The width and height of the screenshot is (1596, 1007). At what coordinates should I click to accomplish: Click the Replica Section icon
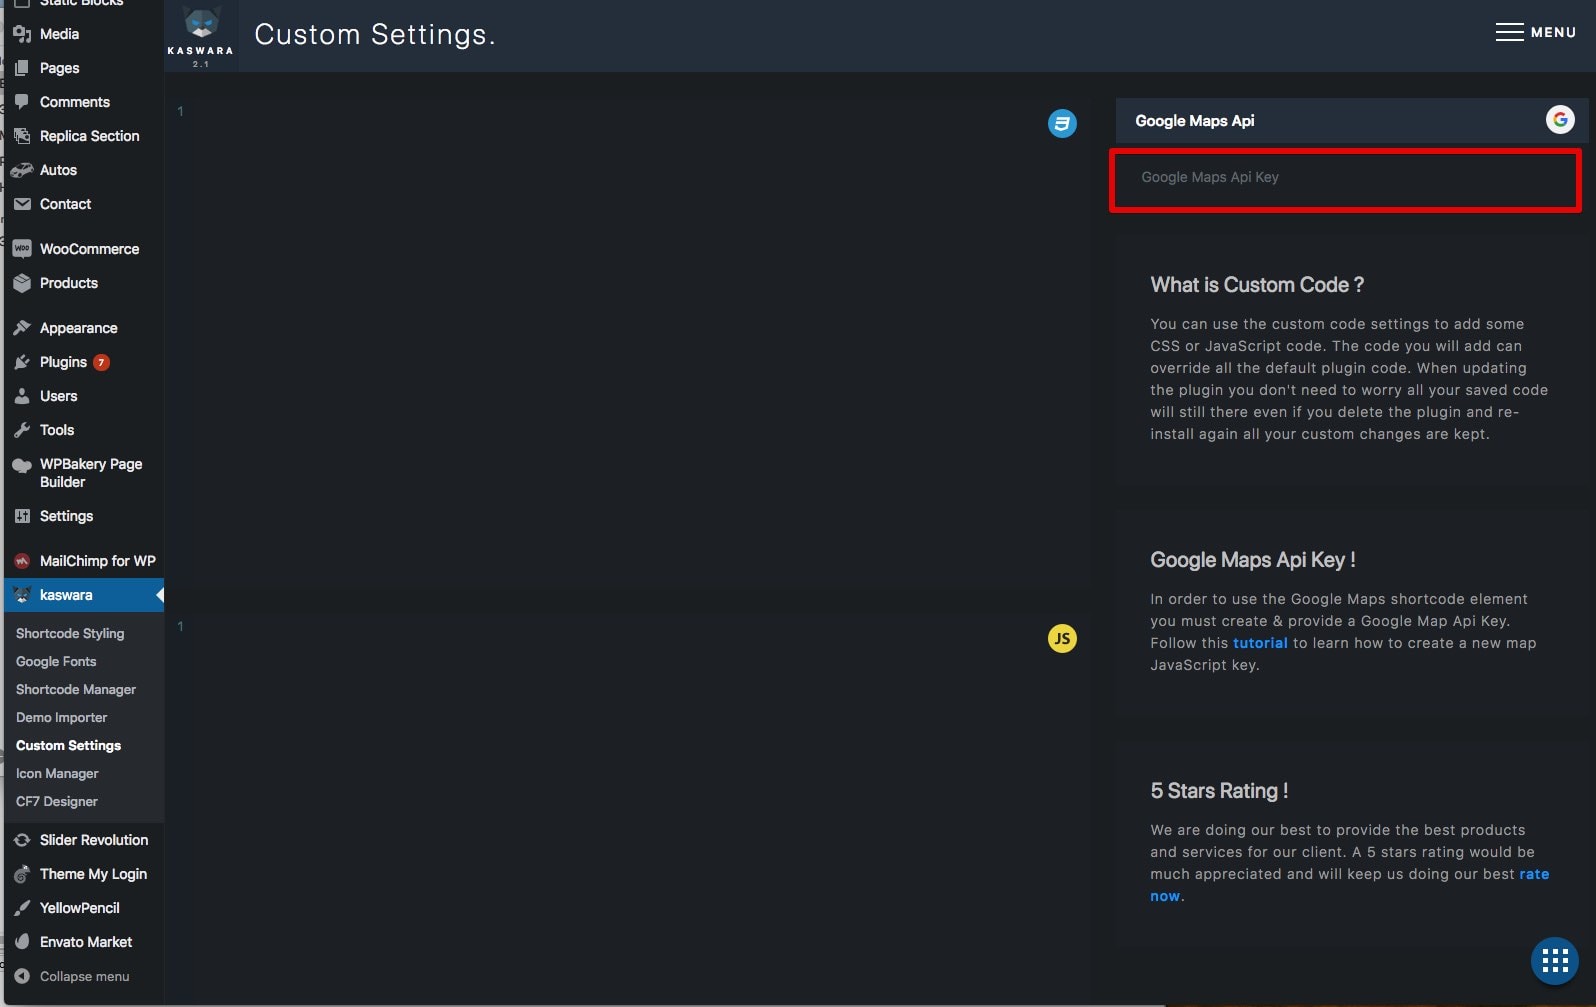point(22,136)
